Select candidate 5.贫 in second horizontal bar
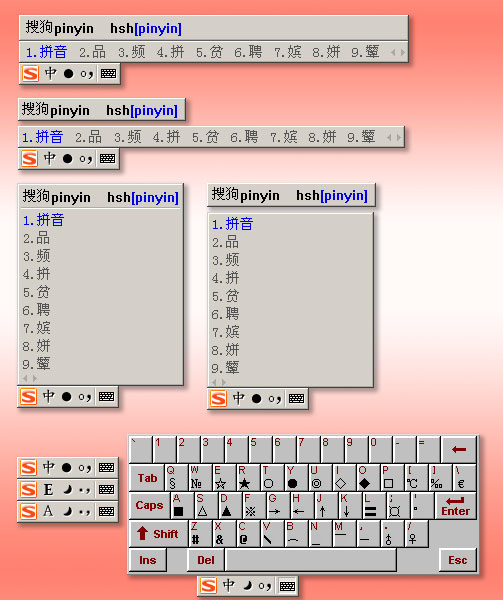This screenshot has width=503, height=600. click(x=205, y=137)
